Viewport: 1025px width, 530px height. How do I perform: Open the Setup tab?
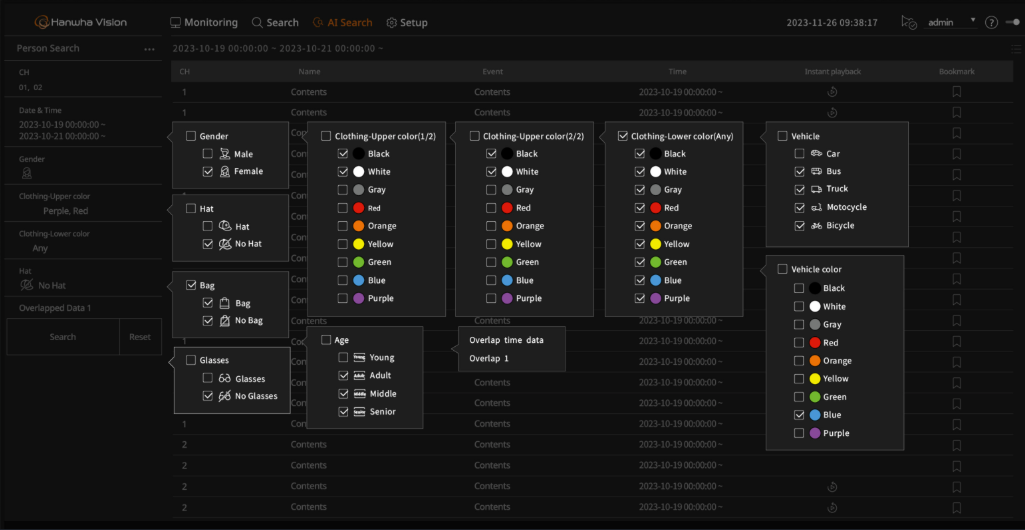point(407,22)
